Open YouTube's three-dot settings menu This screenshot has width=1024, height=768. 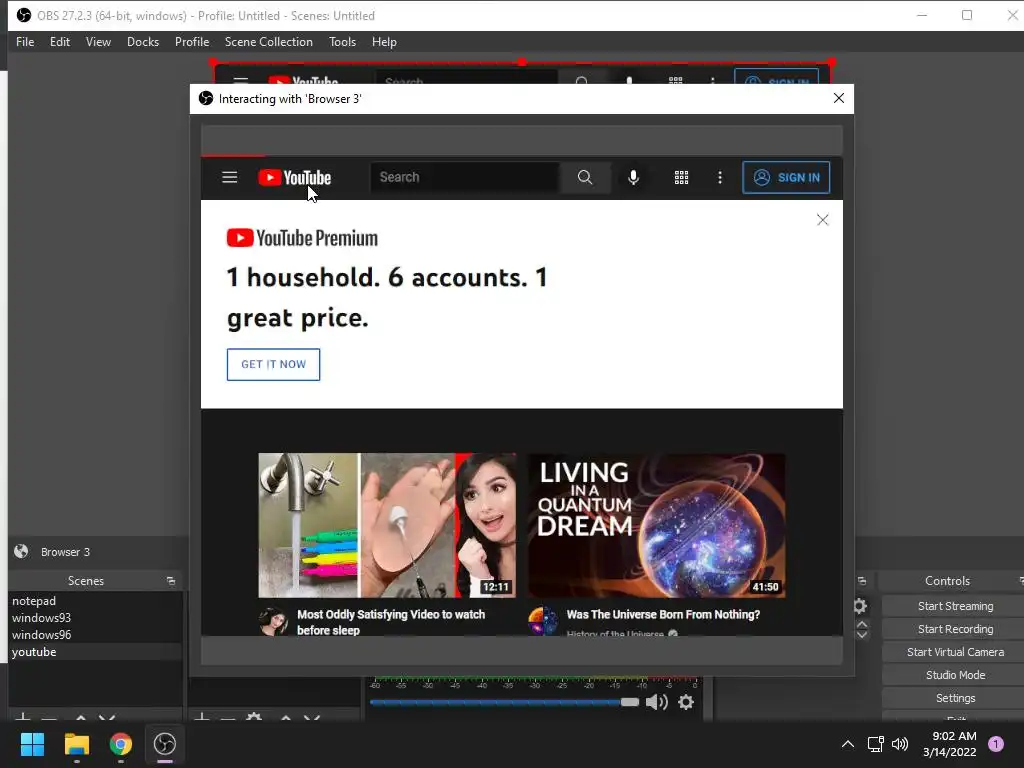point(720,178)
